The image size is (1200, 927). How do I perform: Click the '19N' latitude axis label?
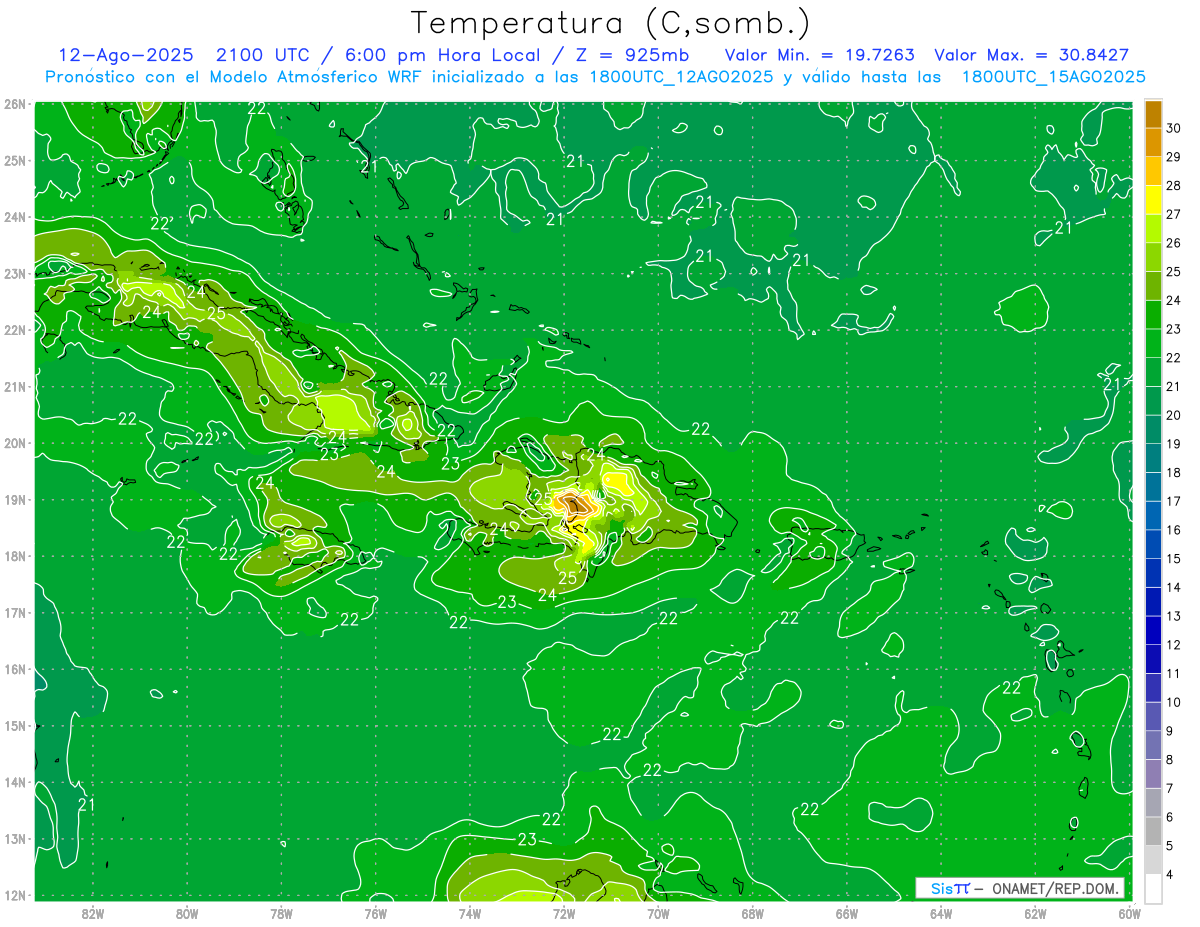point(15,500)
